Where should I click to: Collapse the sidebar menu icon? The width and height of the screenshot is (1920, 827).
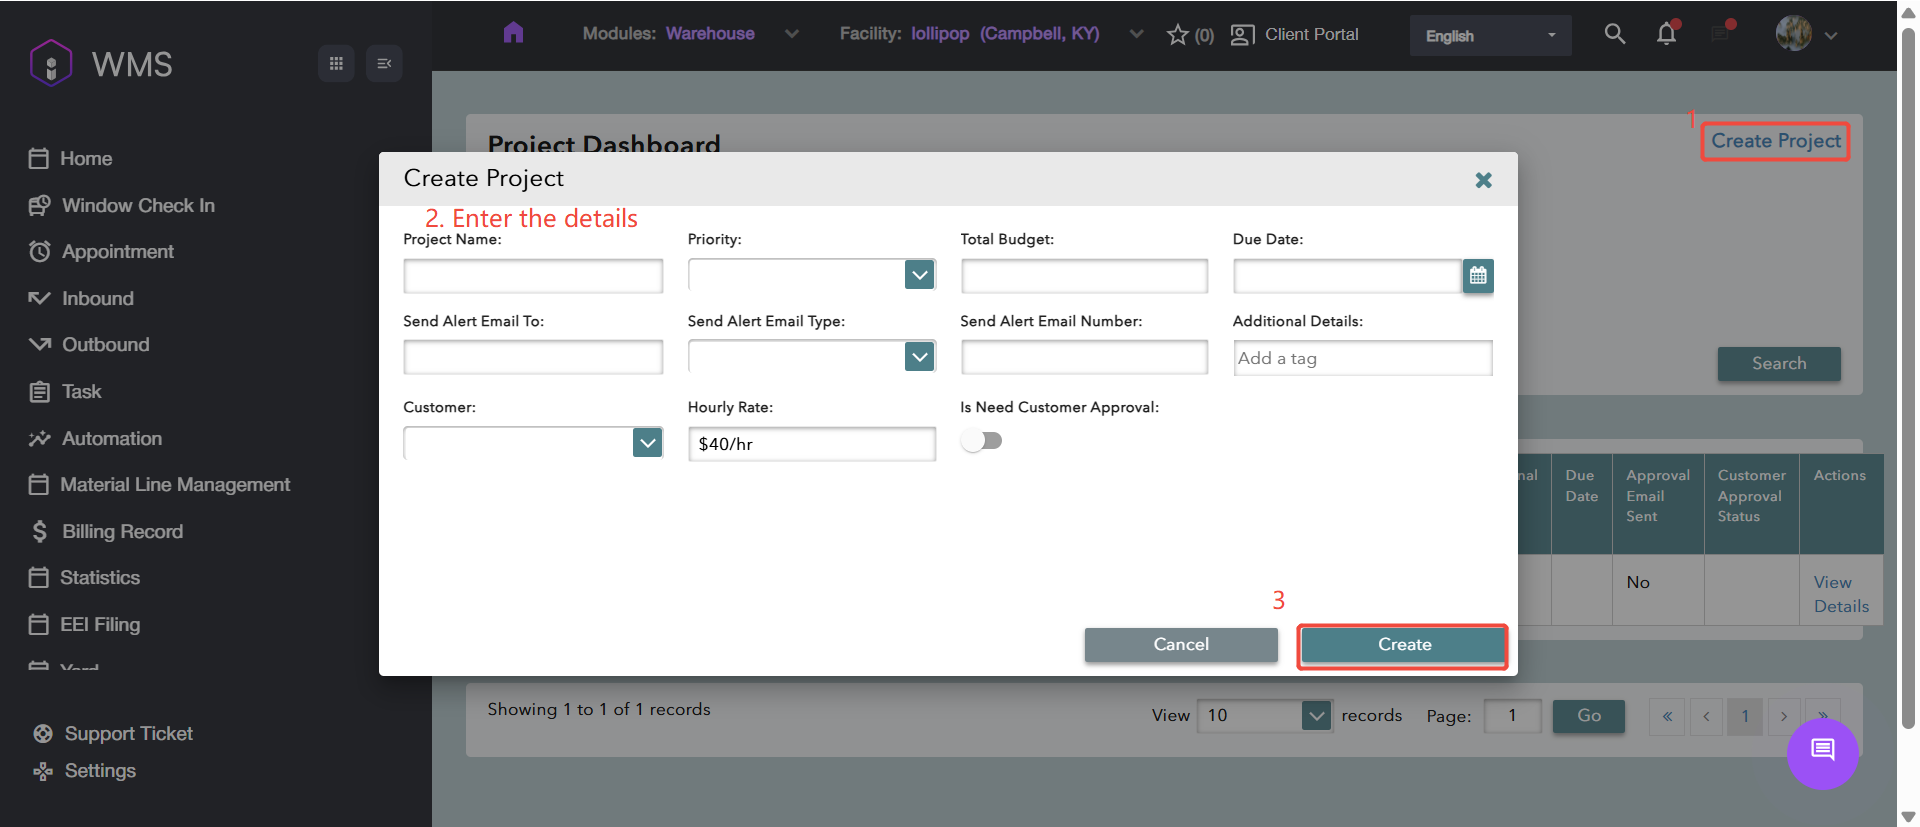click(x=384, y=64)
